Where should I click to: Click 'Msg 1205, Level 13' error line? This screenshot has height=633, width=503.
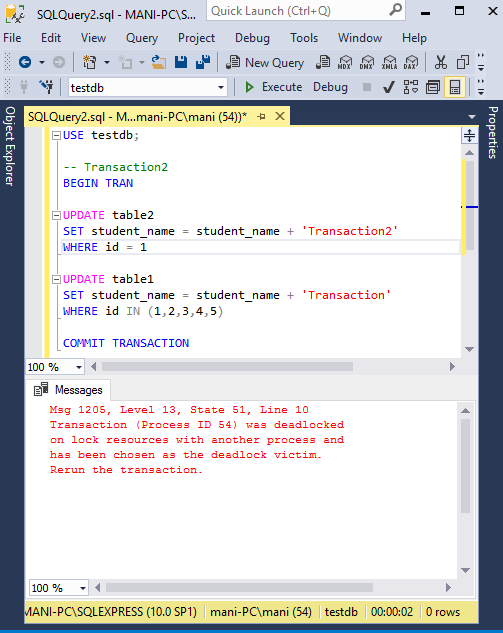pyautogui.click(x=179, y=410)
